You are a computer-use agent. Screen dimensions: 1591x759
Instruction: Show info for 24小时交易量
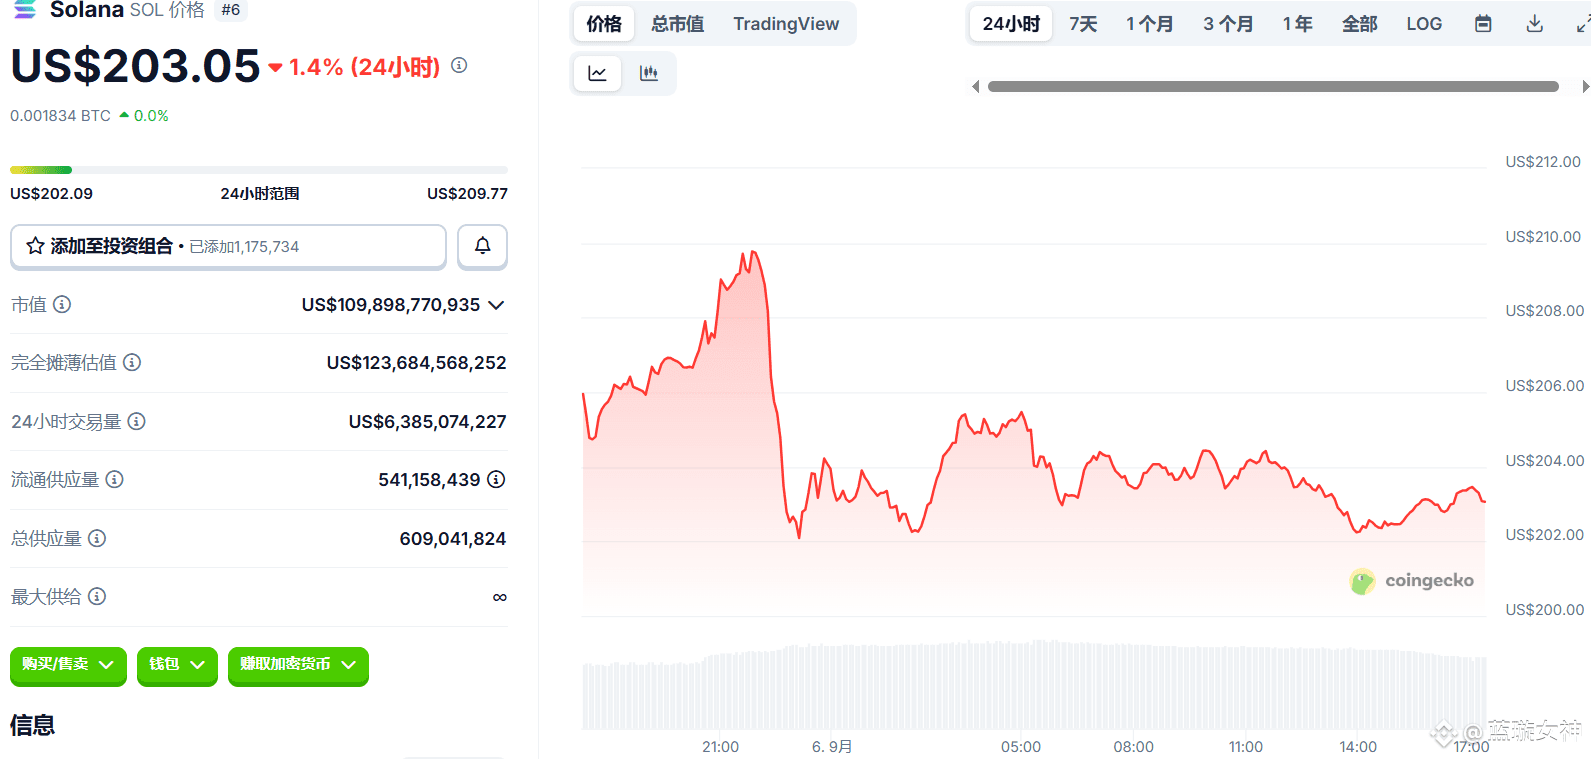click(137, 421)
